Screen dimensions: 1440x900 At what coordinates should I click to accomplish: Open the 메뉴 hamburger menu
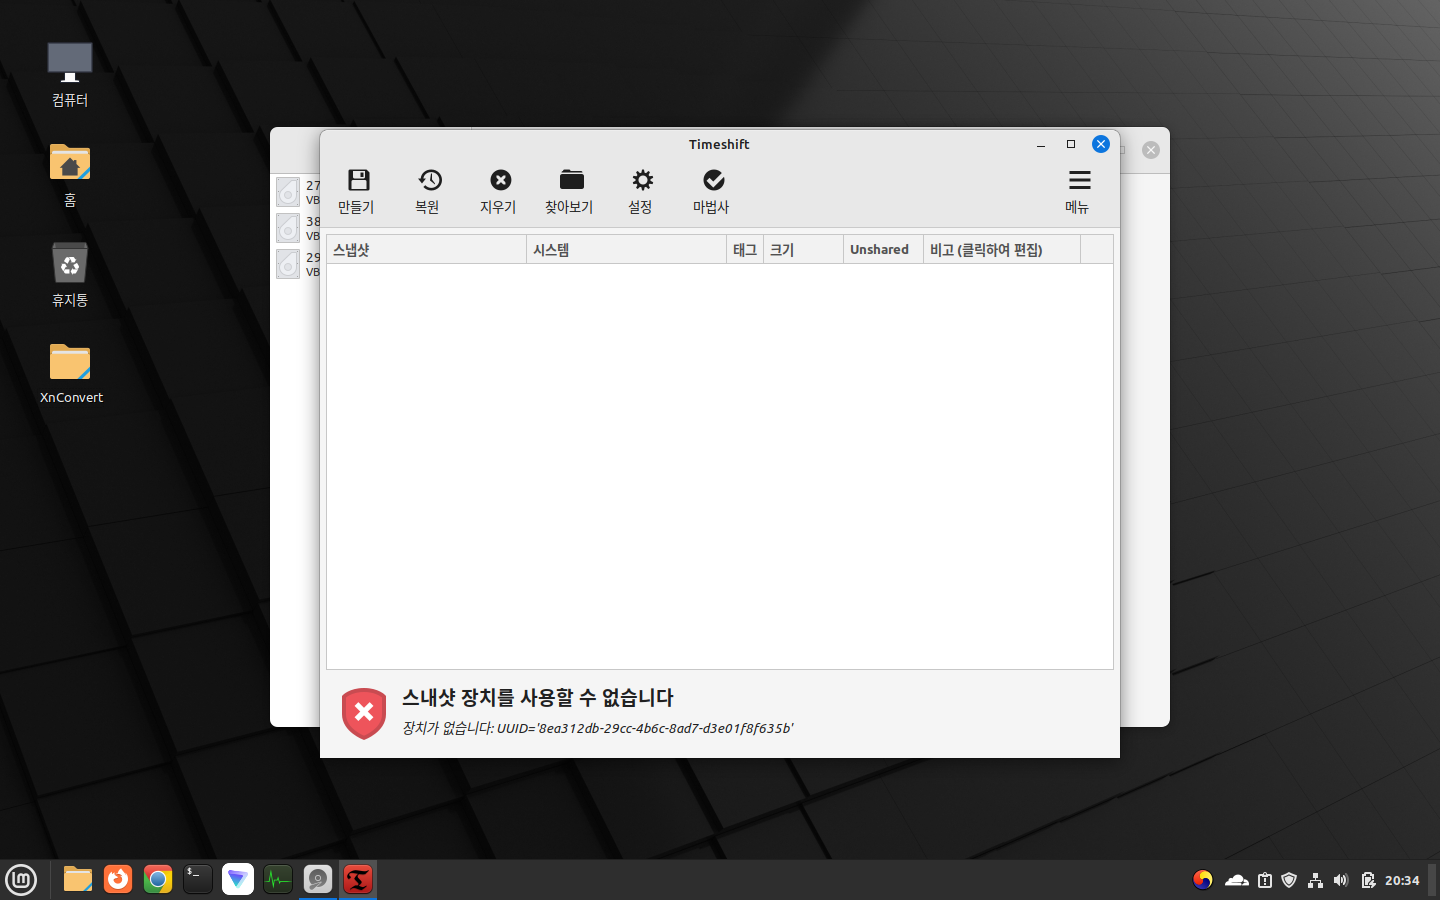(x=1078, y=191)
